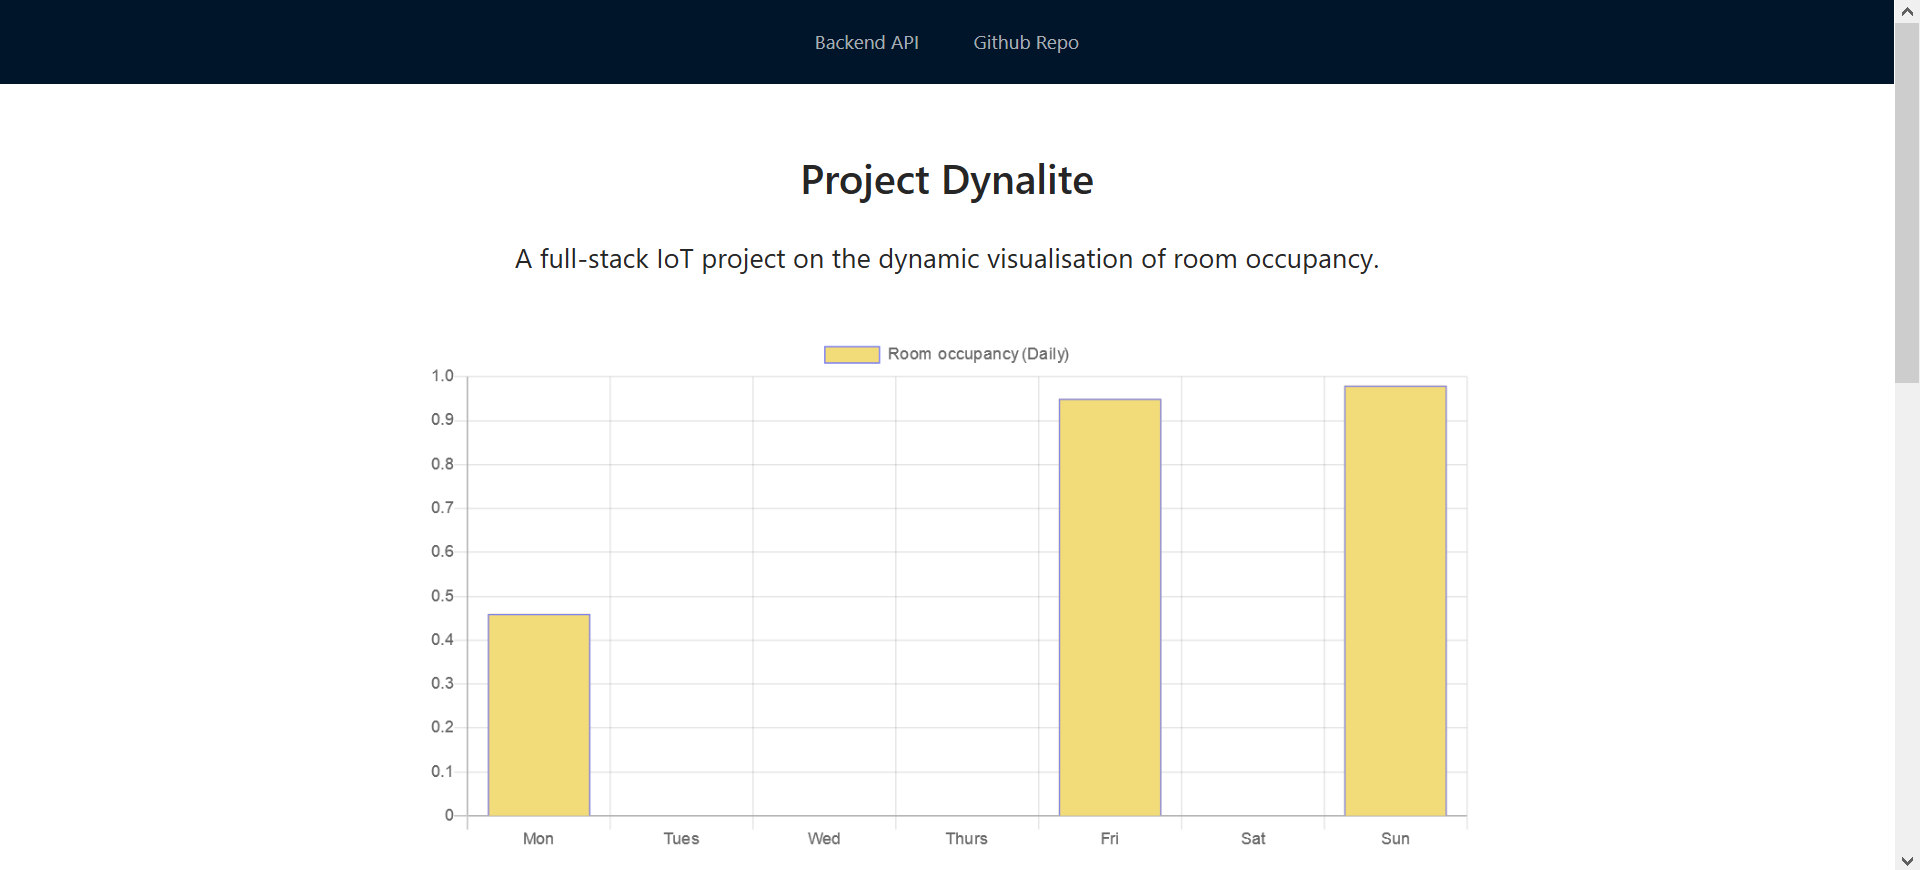Click the Wed label on x-axis

pos(824,838)
